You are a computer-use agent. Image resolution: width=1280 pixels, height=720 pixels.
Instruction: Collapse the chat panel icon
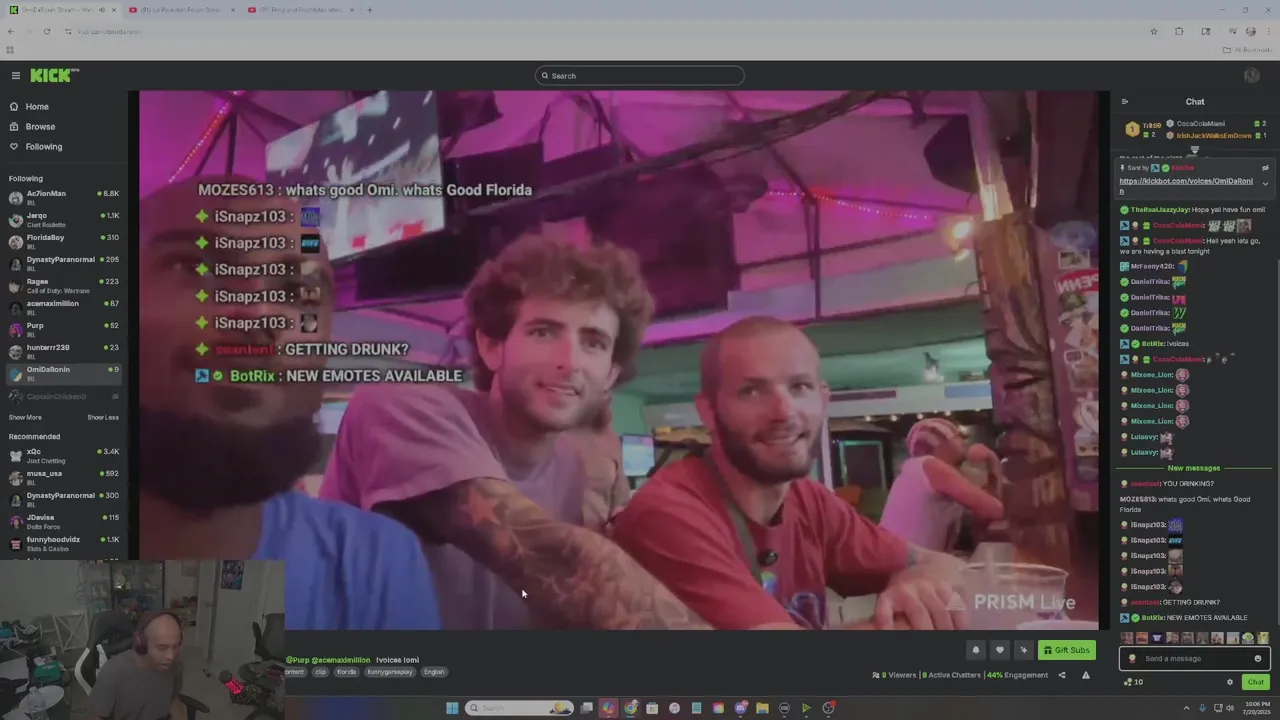coord(1125,101)
